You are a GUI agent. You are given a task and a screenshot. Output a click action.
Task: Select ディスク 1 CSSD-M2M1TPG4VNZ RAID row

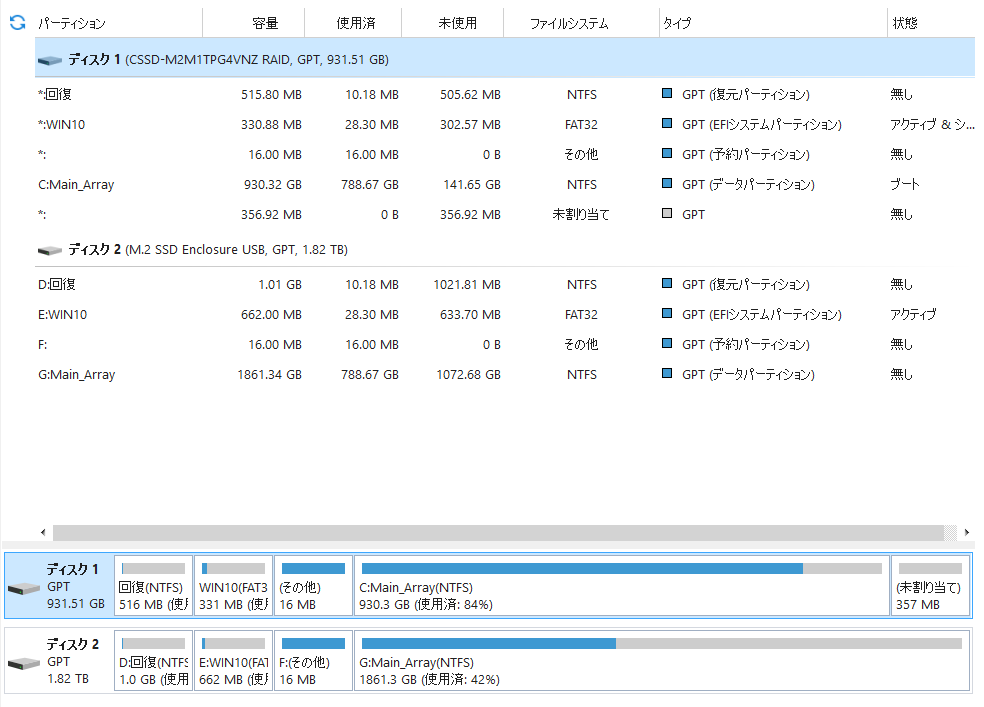pos(505,60)
